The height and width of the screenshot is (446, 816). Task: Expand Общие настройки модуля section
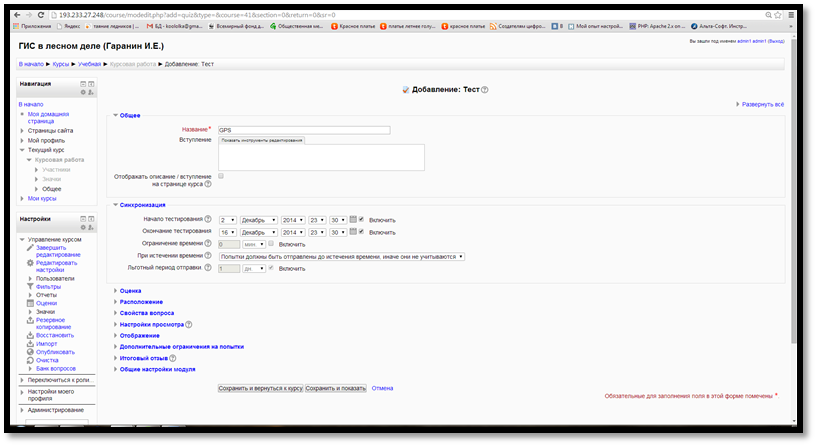(157, 369)
